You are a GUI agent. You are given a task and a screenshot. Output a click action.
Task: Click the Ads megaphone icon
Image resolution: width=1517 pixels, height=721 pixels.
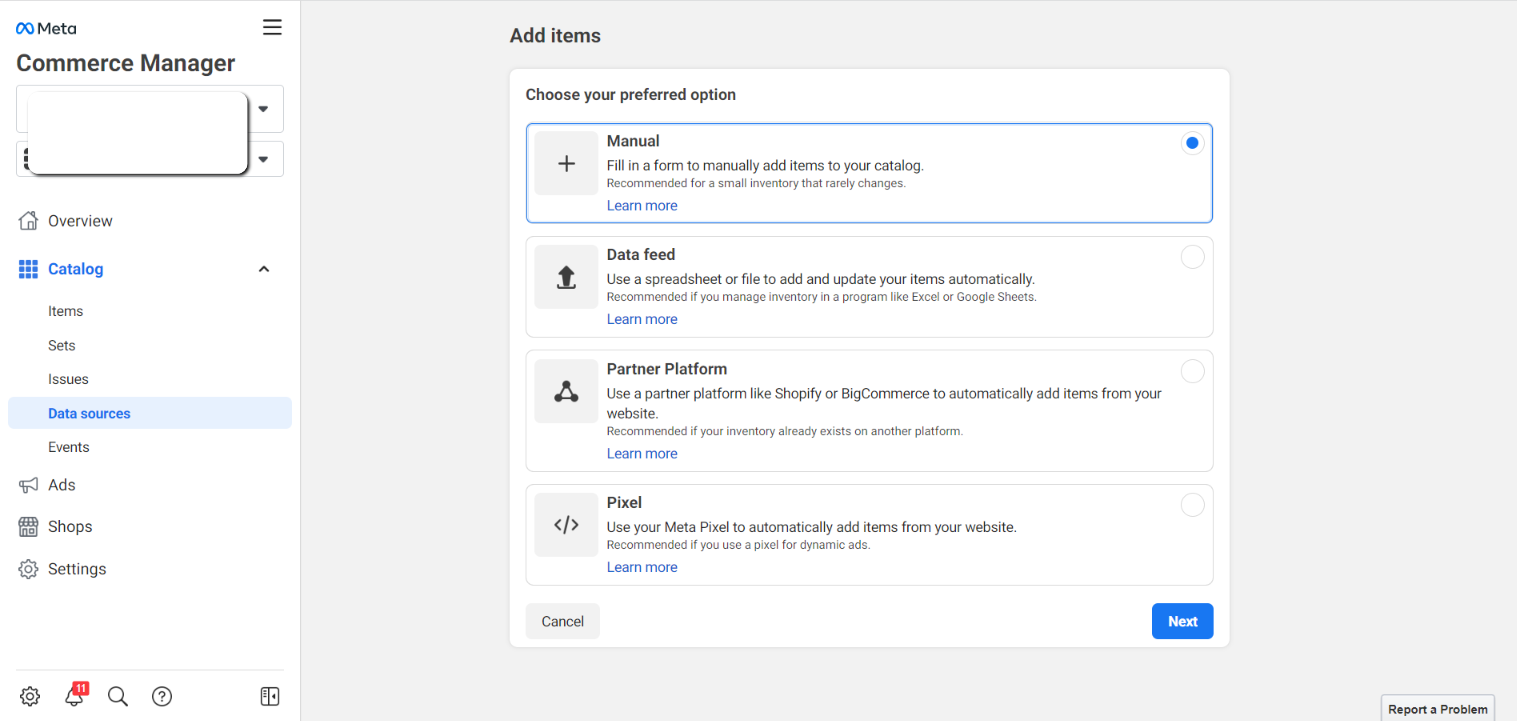pyautogui.click(x=29, y=485)
